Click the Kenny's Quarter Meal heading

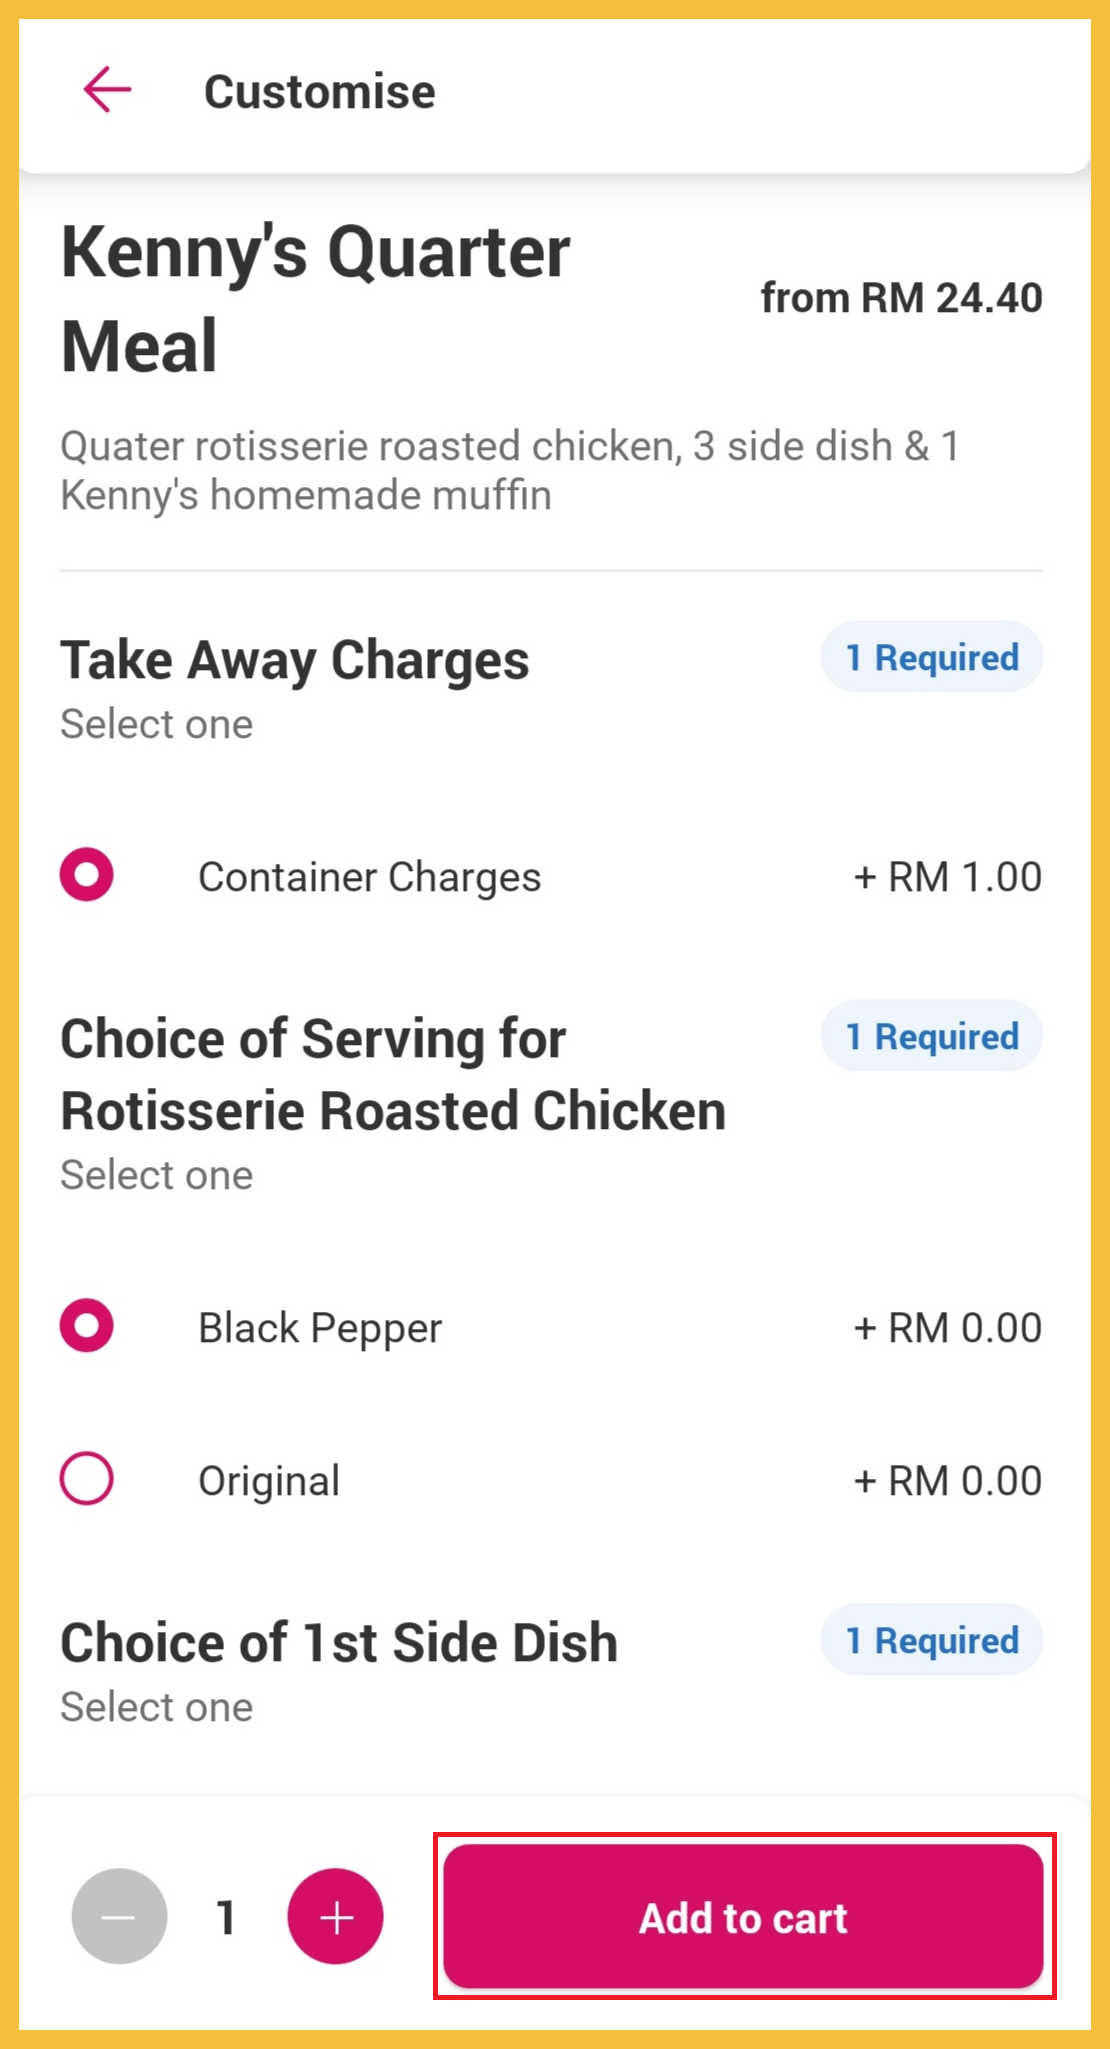tap(315, 298)
